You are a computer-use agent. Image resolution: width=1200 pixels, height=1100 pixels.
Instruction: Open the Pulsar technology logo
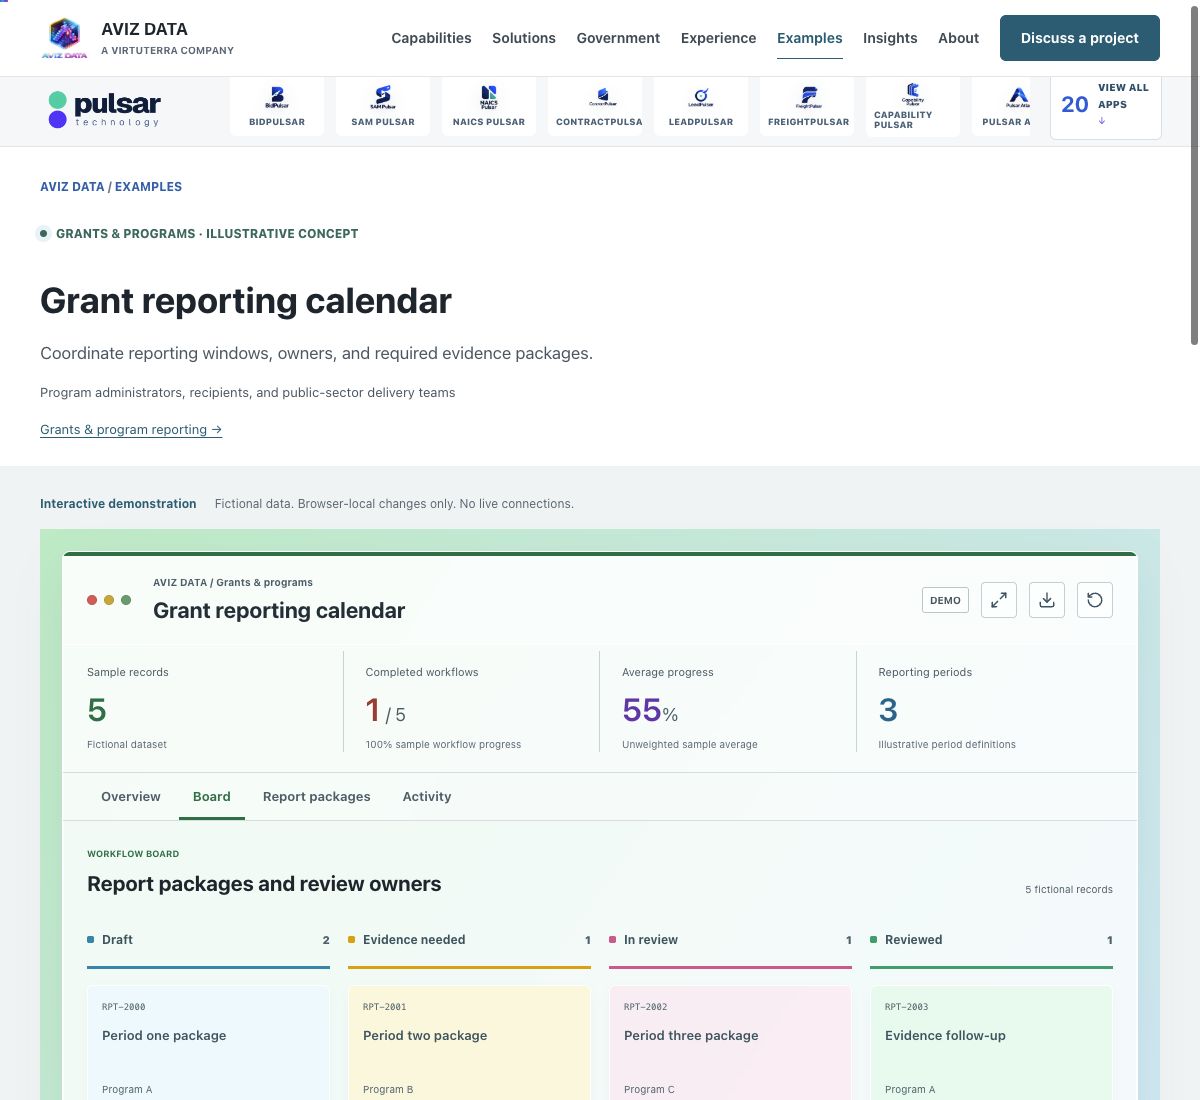click(104, 108)
